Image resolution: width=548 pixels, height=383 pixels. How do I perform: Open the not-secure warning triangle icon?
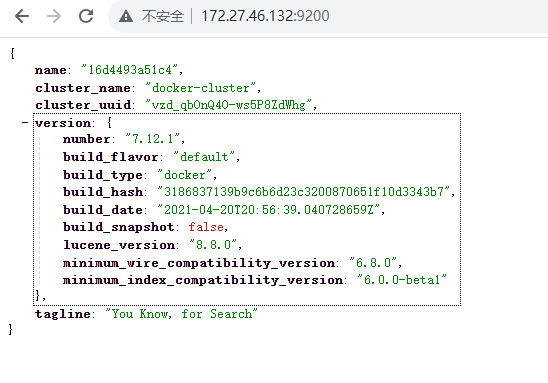pyautogui.click(x=126, y=16)
